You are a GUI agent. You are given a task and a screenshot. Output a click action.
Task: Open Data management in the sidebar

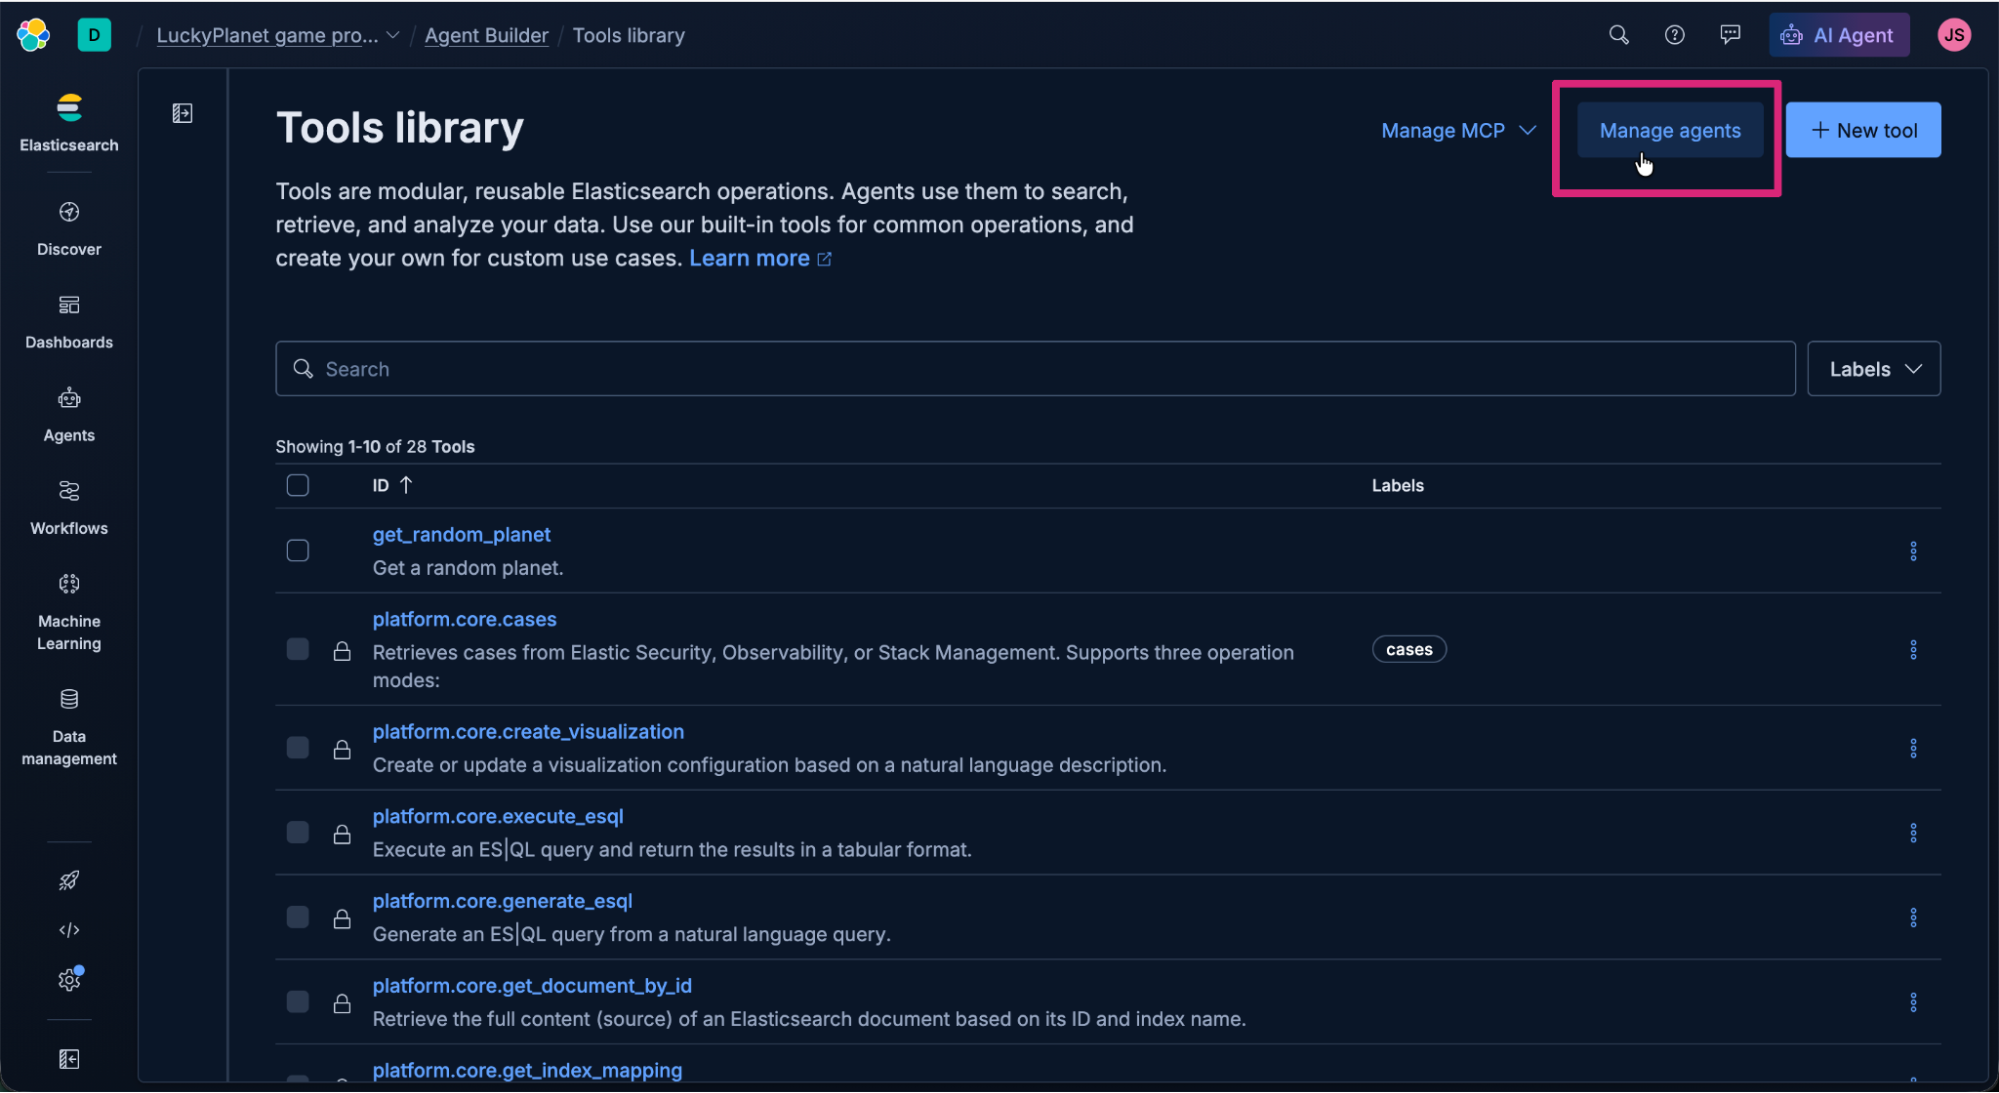[69, 727]
